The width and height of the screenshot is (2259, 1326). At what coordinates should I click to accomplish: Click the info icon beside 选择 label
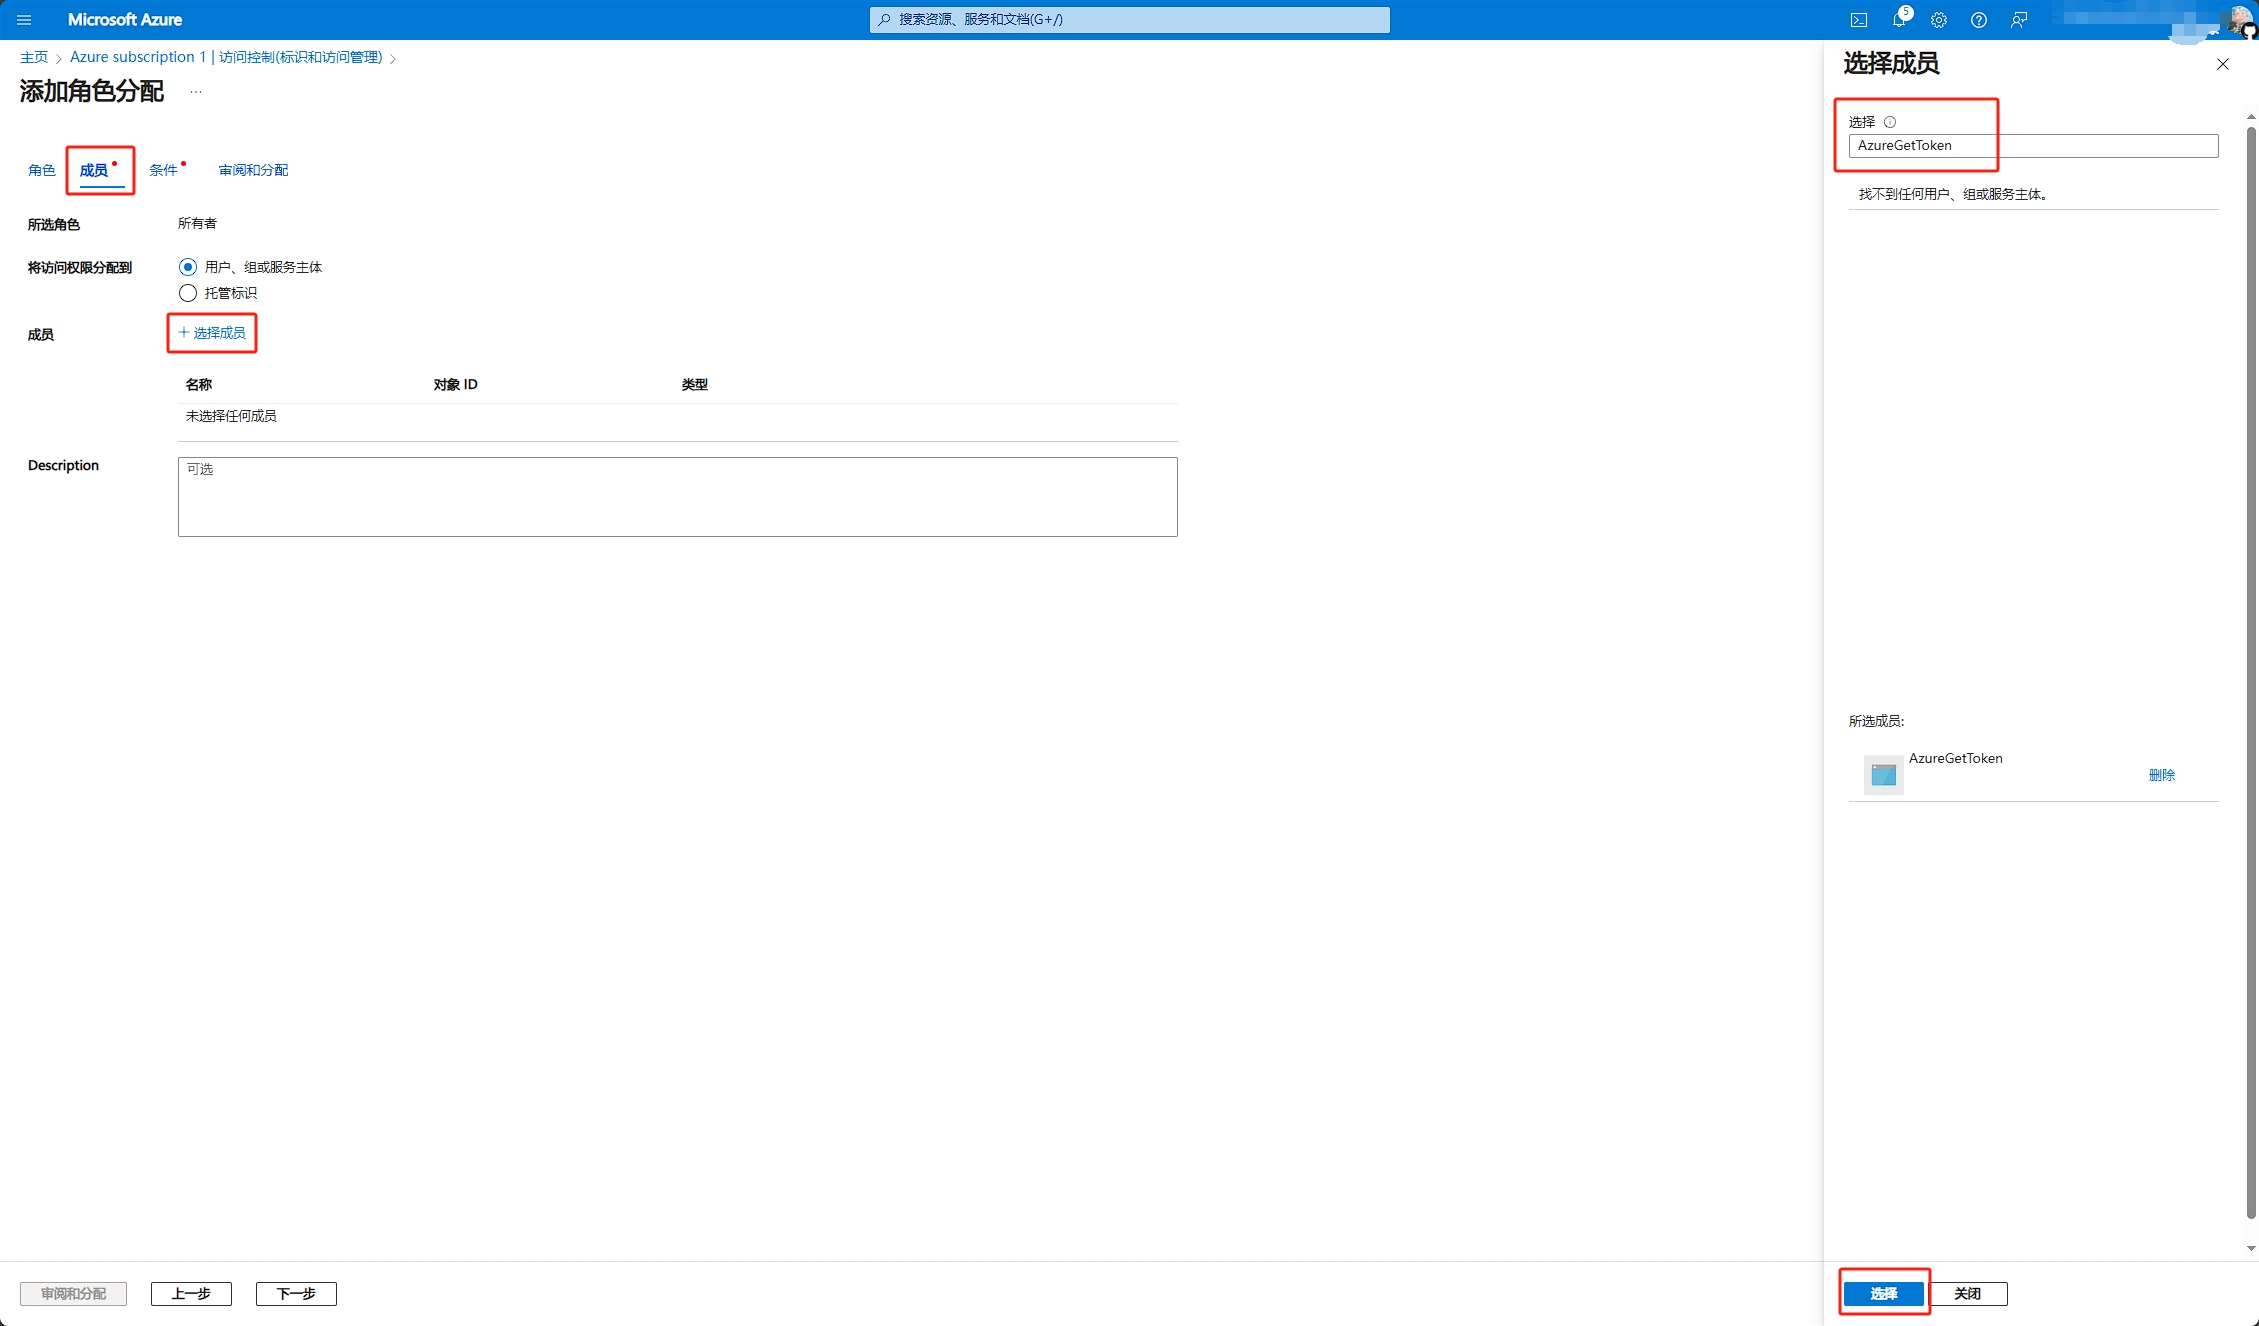[1890, 122]
